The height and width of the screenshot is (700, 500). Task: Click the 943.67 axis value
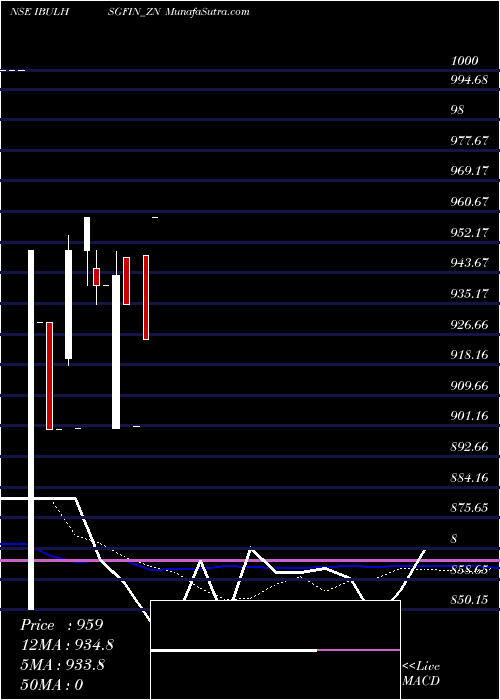pos(469,262)
